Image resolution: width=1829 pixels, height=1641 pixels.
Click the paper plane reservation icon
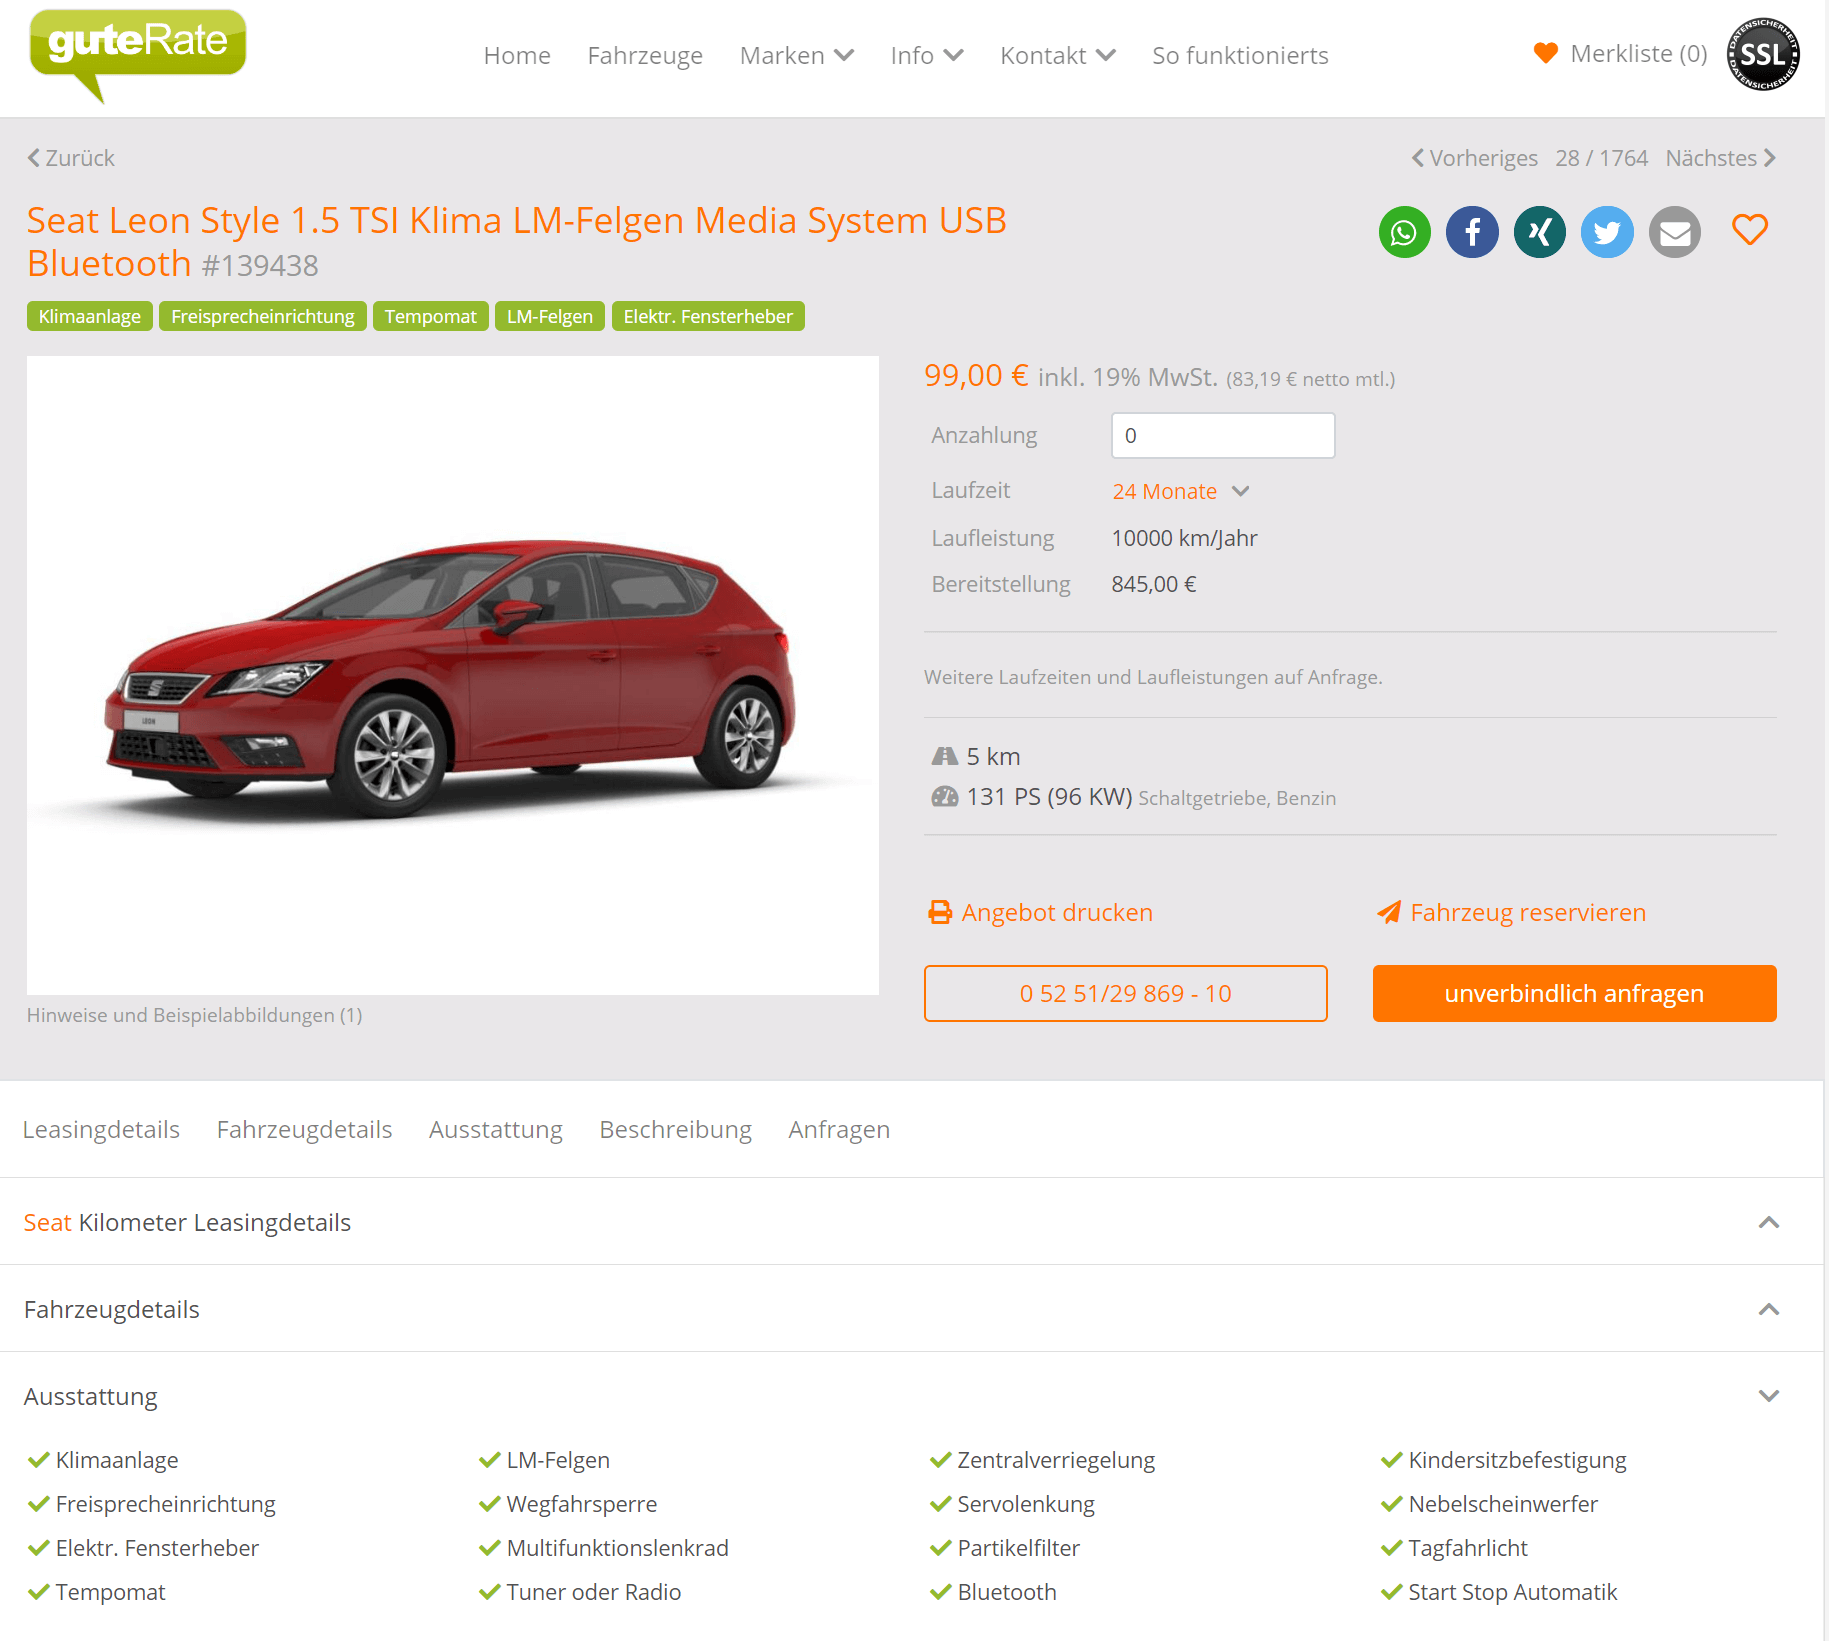(1389, 912)
